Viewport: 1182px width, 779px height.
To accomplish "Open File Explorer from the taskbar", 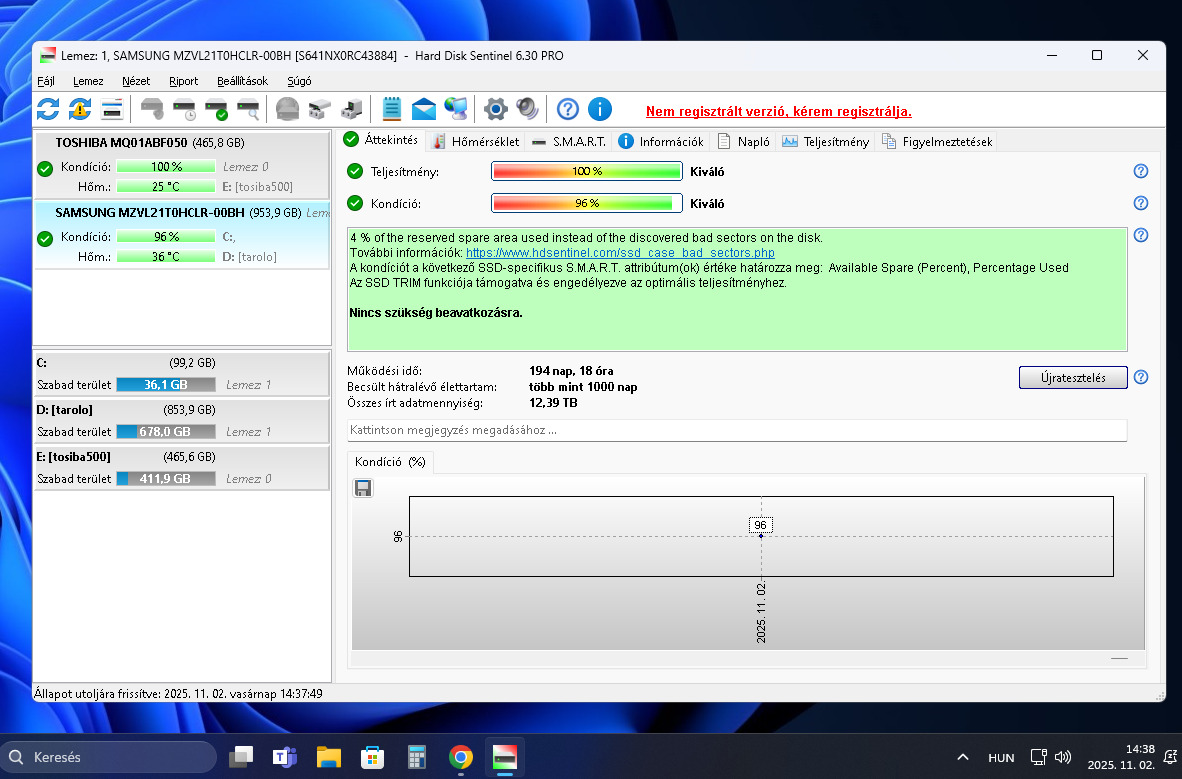I will 329,756.
